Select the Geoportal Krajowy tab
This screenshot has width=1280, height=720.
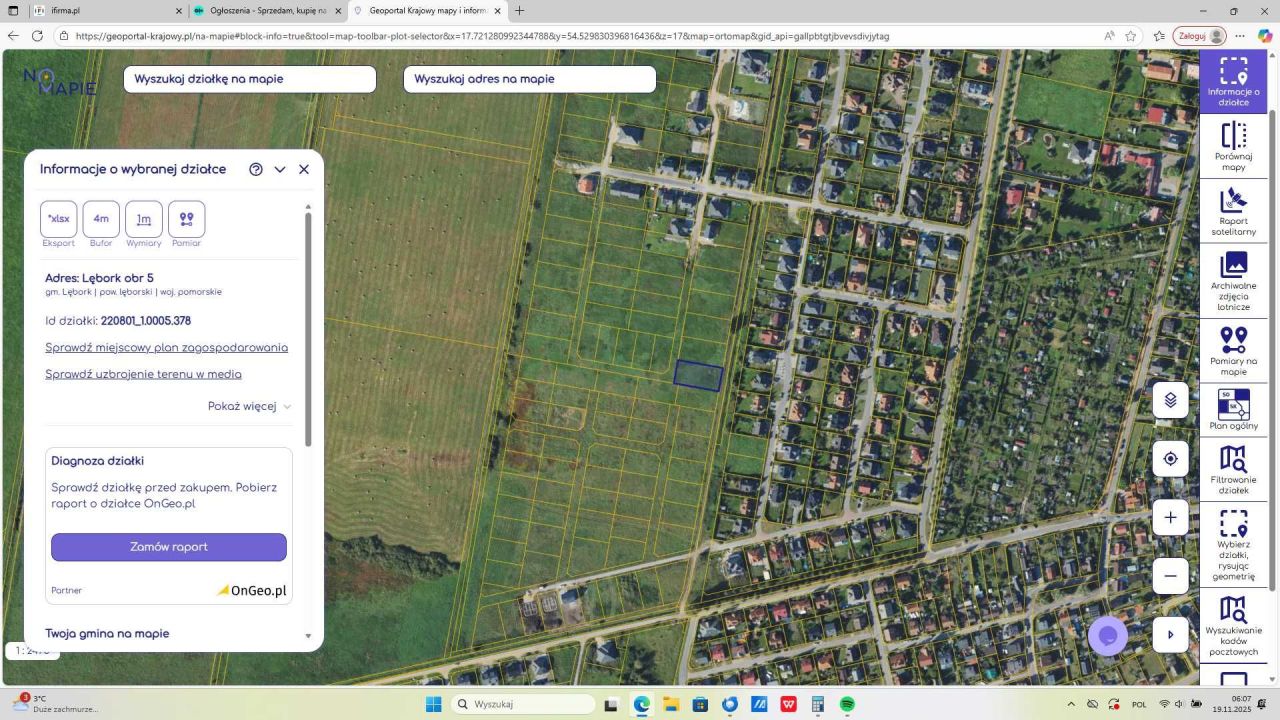[x=427, y=11]
